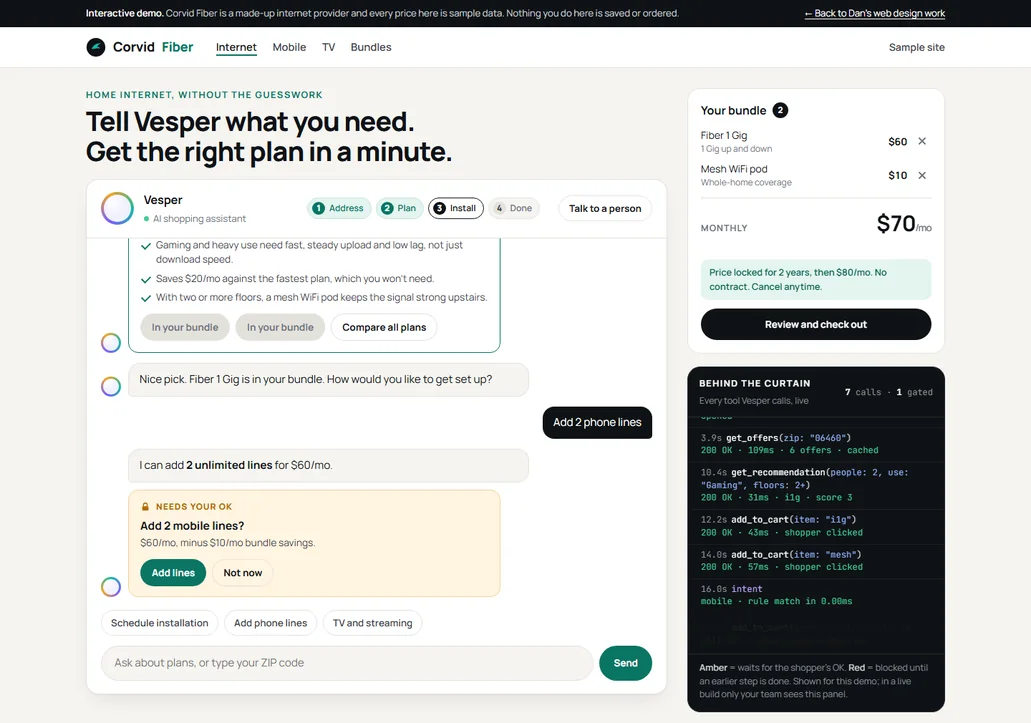Click the get_offers tool call entry
1031x723 pixels.
(x=815, y=444)
